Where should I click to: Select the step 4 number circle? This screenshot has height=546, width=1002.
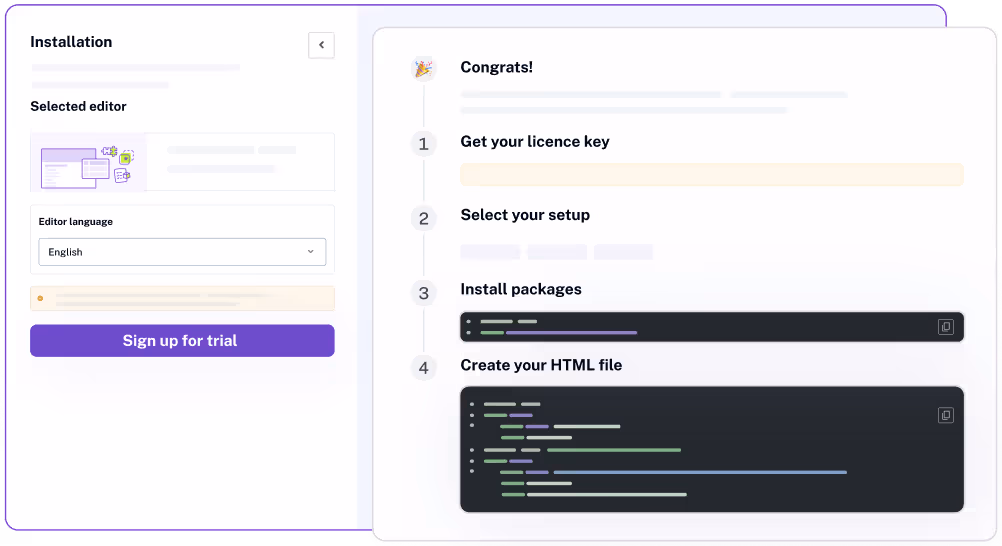(423, 368)
